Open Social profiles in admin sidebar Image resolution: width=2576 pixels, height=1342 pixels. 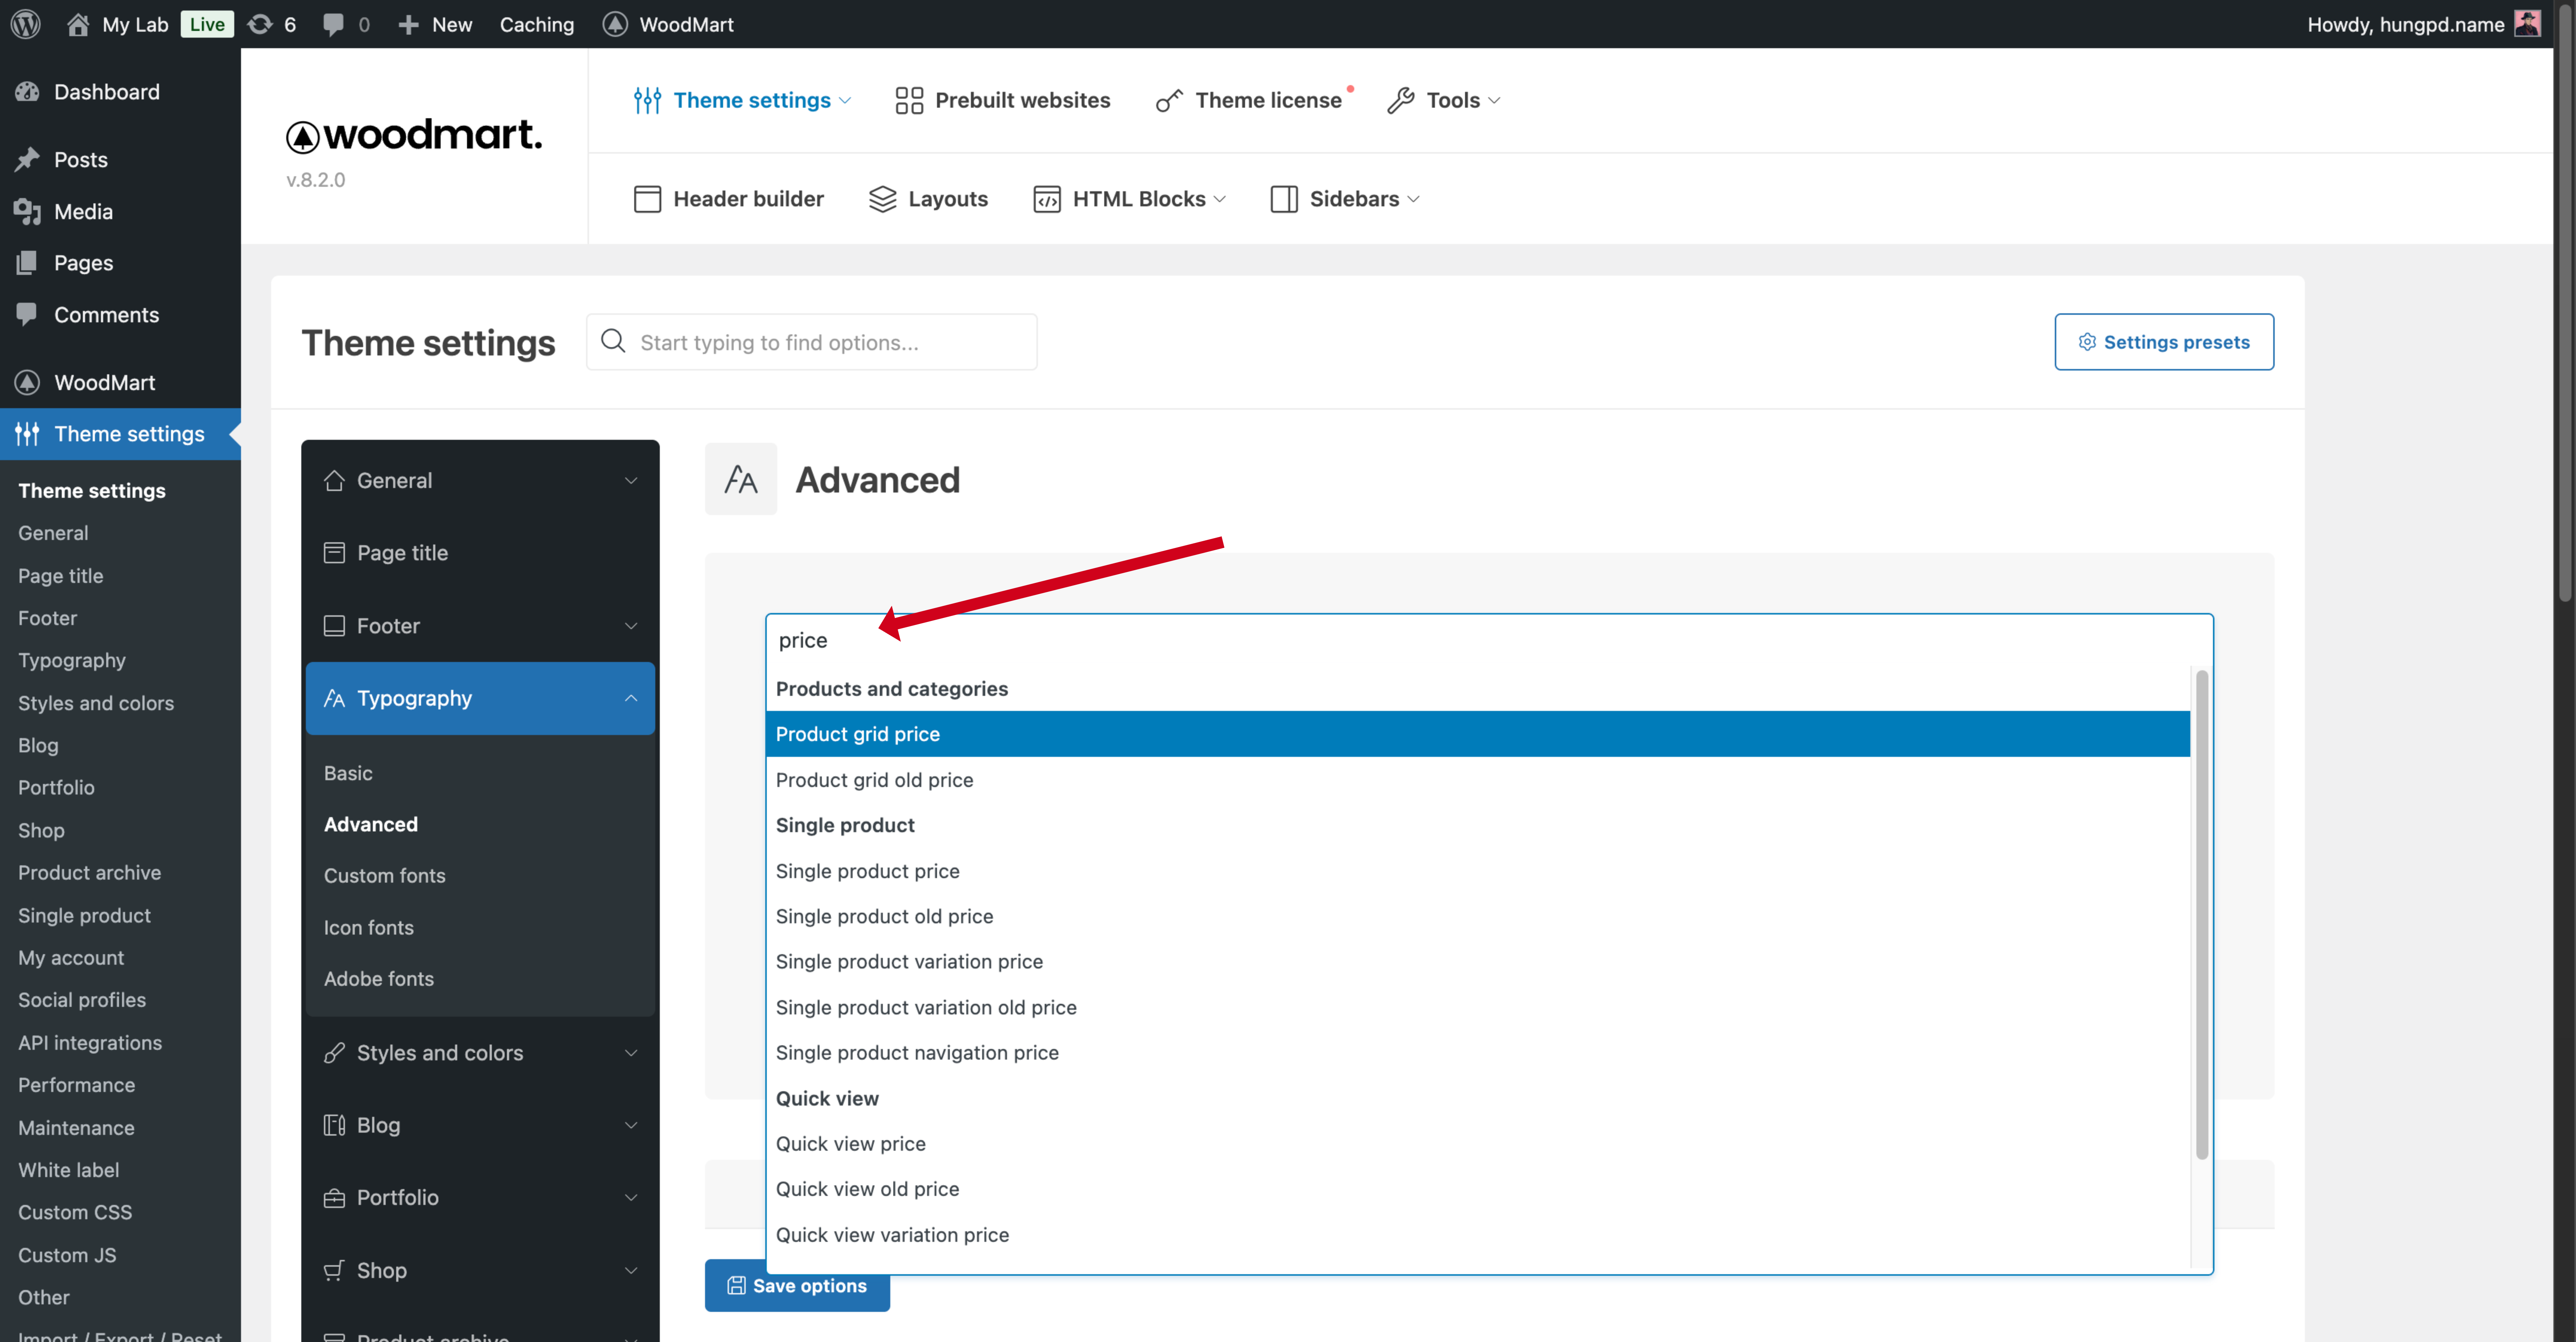coord(82,1000)
